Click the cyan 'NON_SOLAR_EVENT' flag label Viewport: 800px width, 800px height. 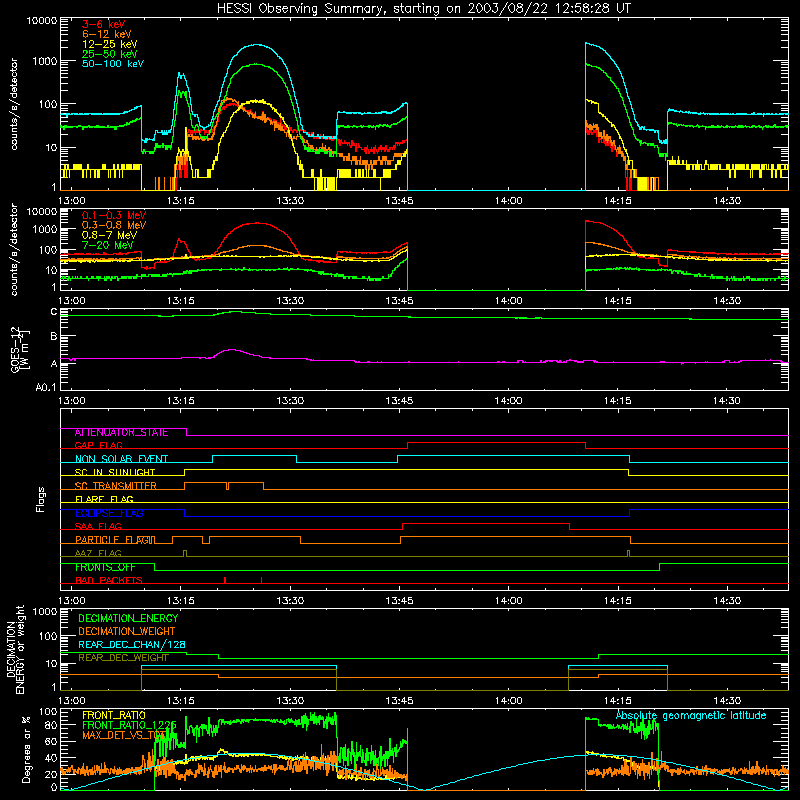click(121, 459)
